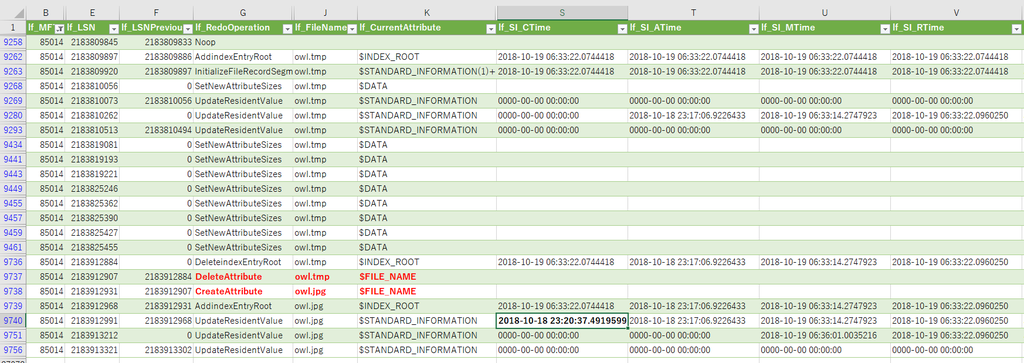Click the red CreateAttribute cell

click(244, 291)
